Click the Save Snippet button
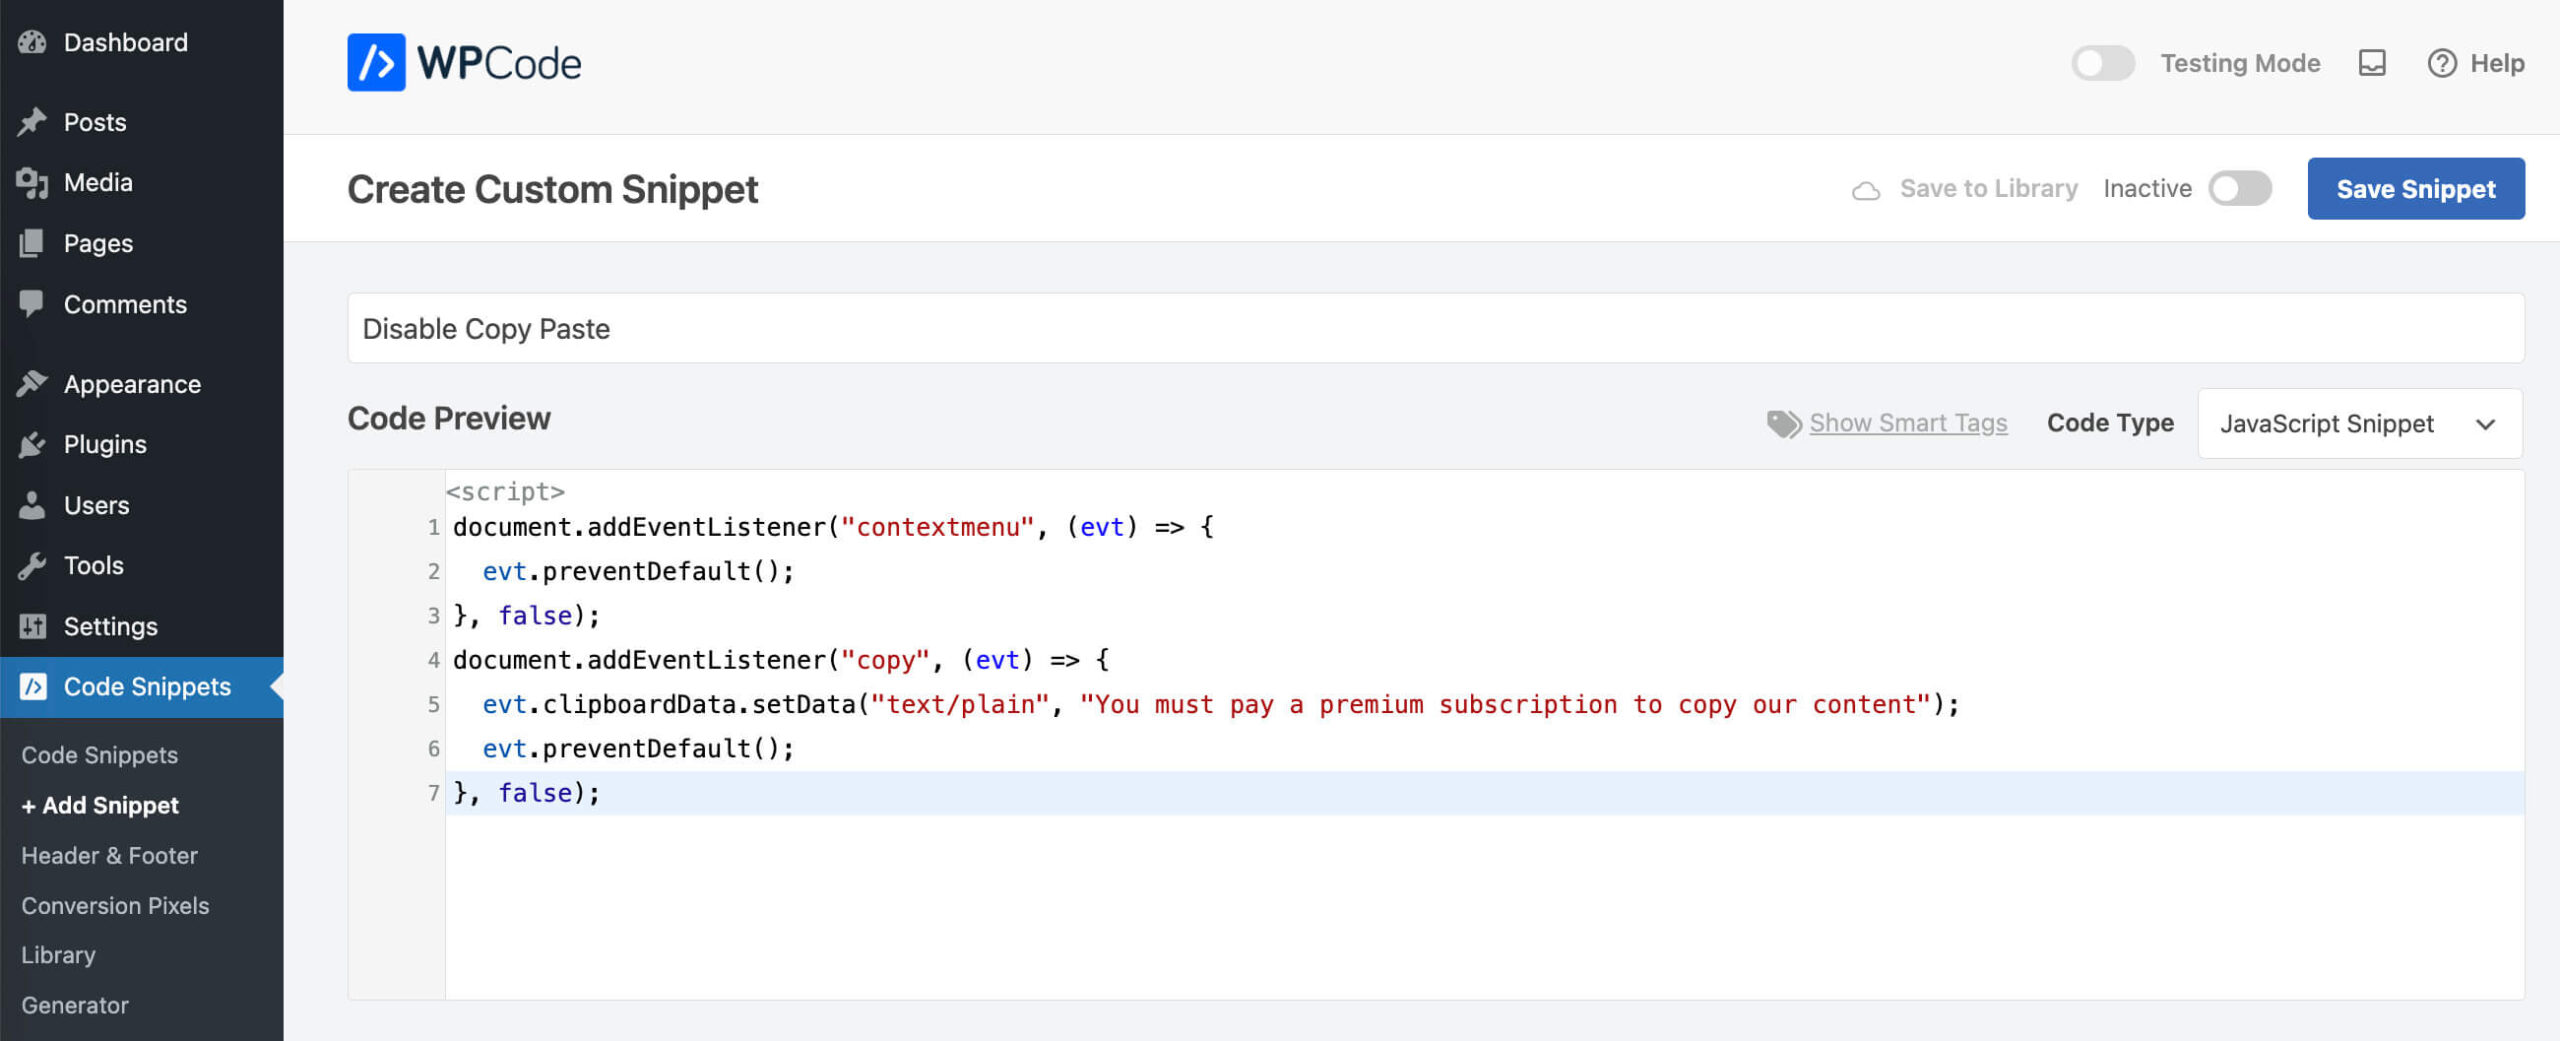This screenshot has height=1041, width=2560. click(x=2416, y=188)
